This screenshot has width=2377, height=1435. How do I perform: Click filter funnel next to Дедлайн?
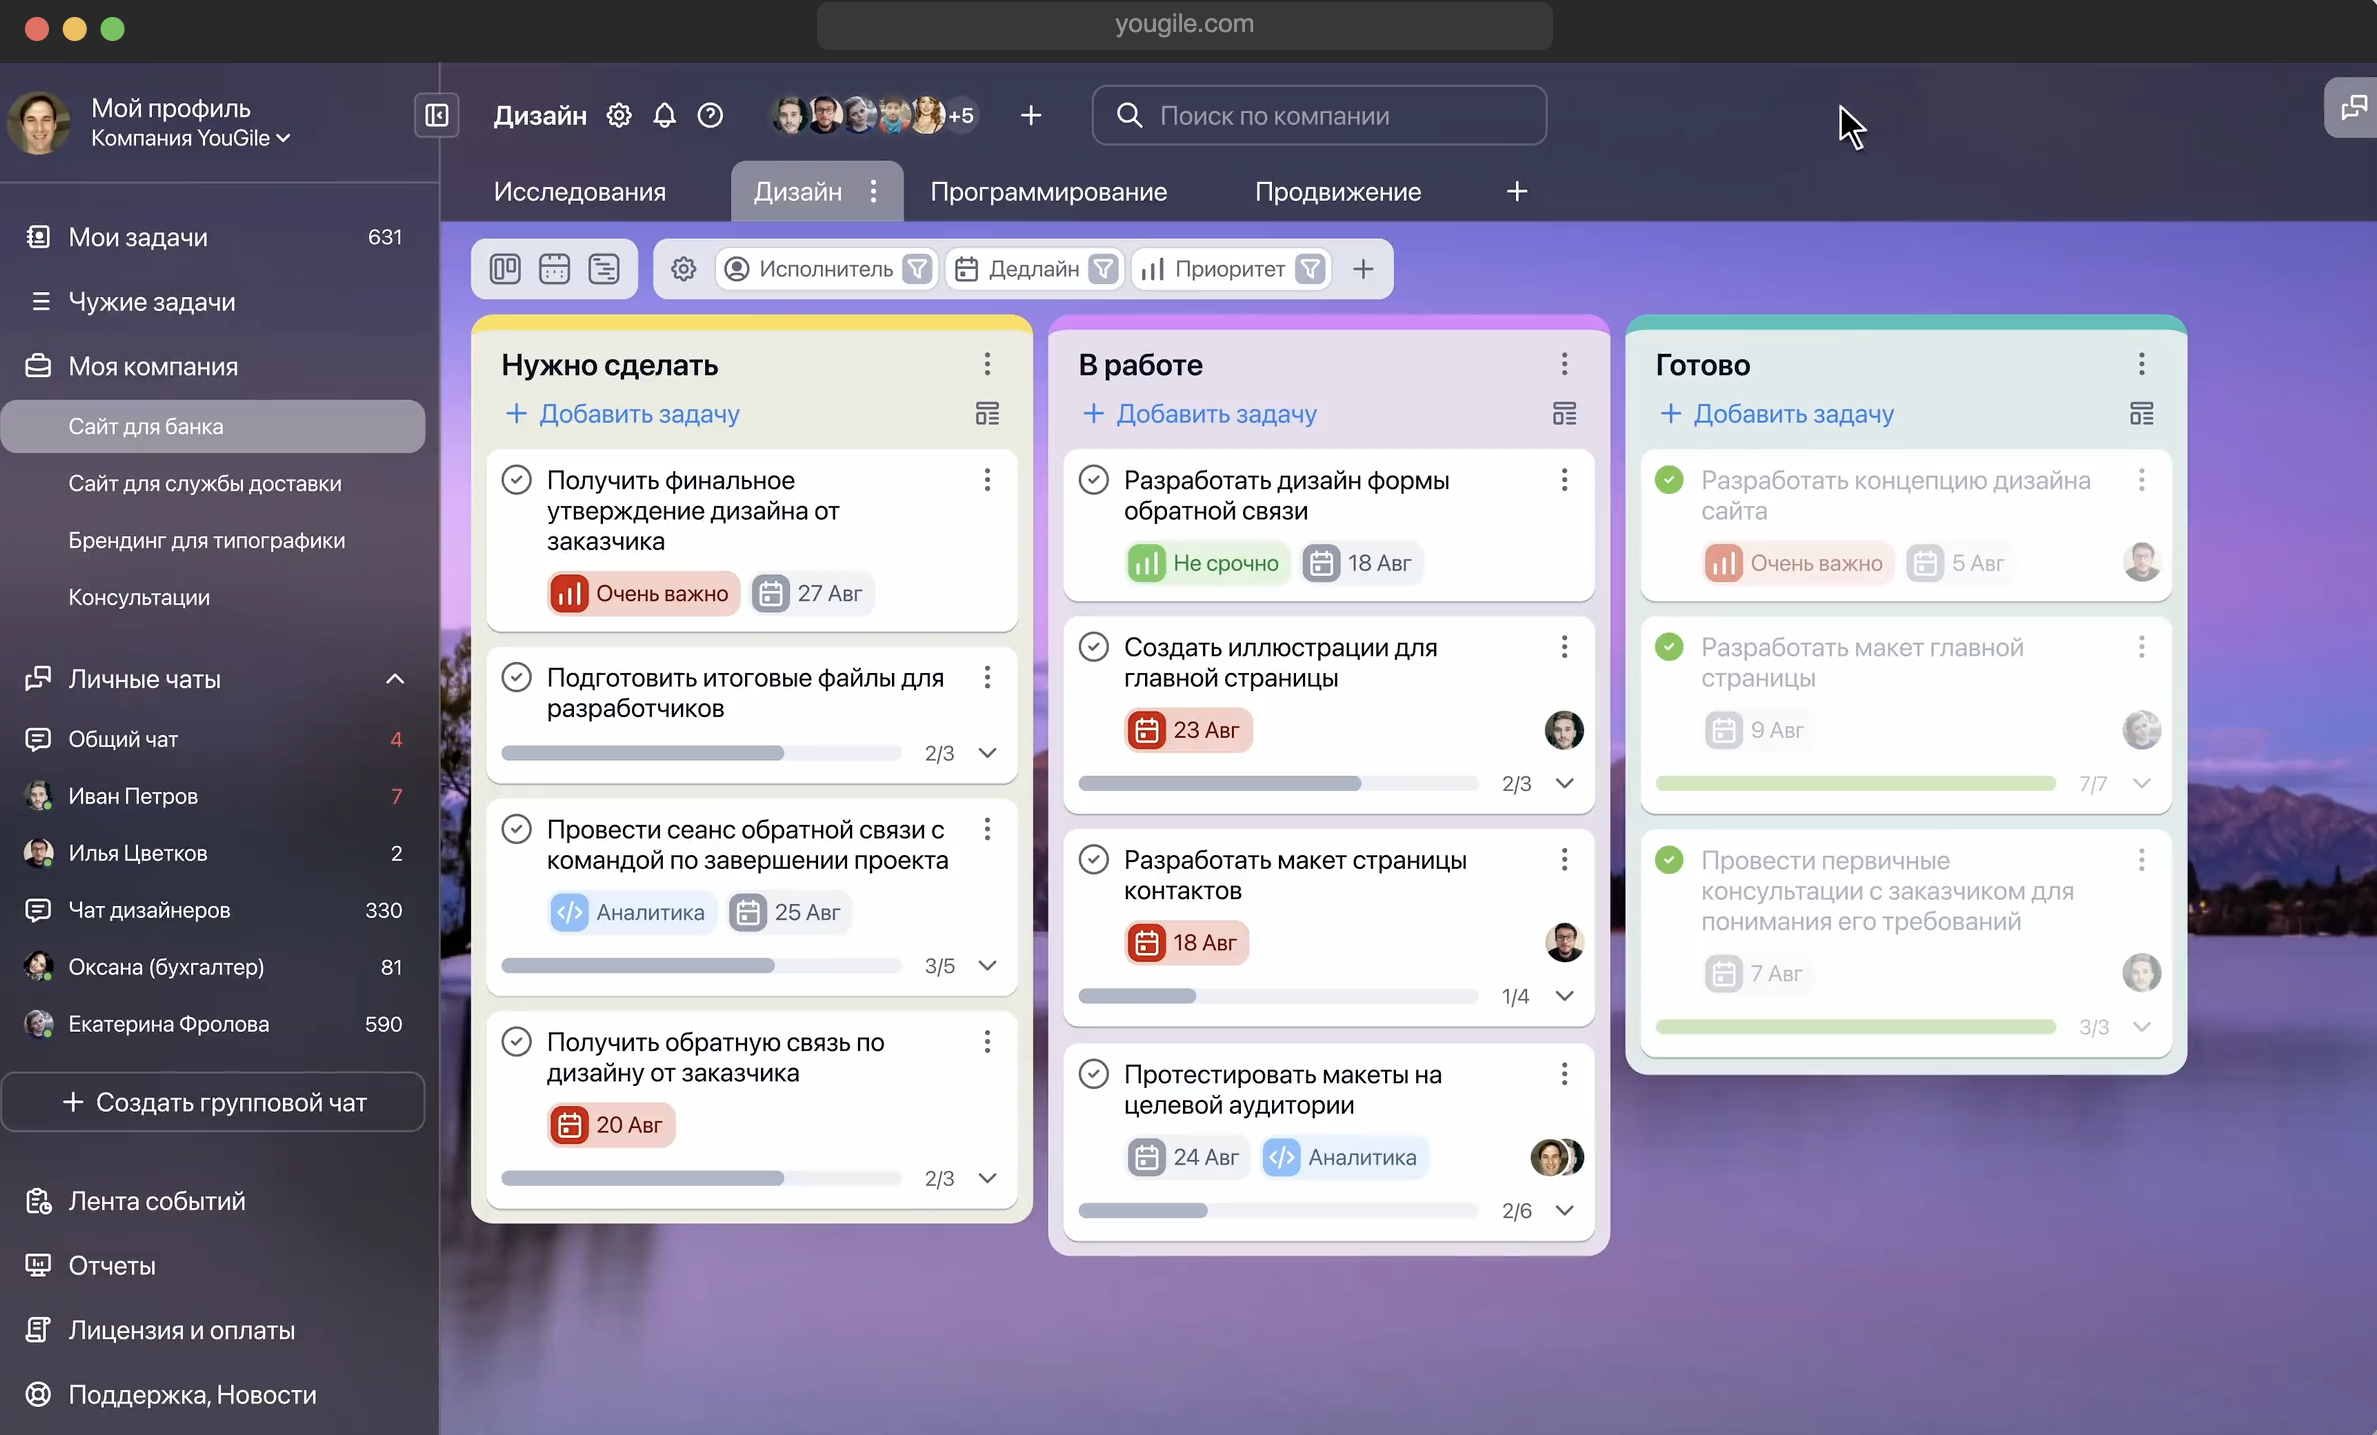[x=1103, y=268]
